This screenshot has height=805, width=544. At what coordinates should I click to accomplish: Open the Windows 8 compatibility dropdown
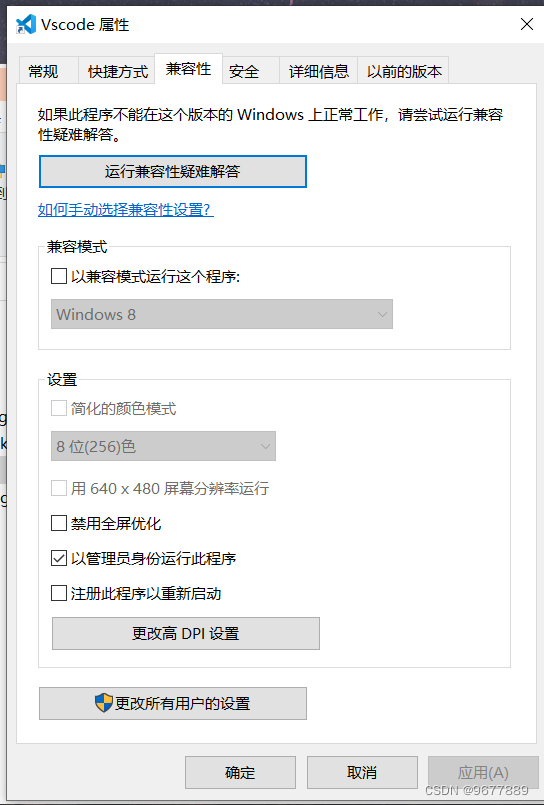222,314
